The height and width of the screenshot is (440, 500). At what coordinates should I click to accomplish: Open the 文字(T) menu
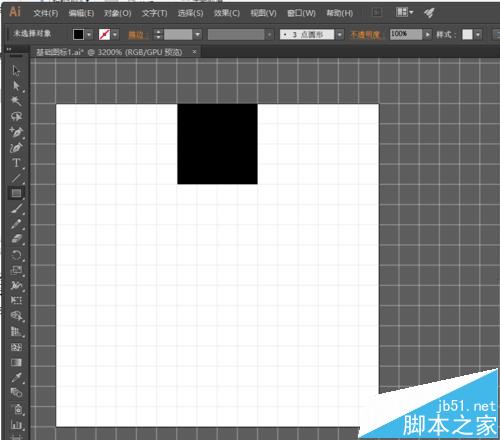(x=154, y=13)
